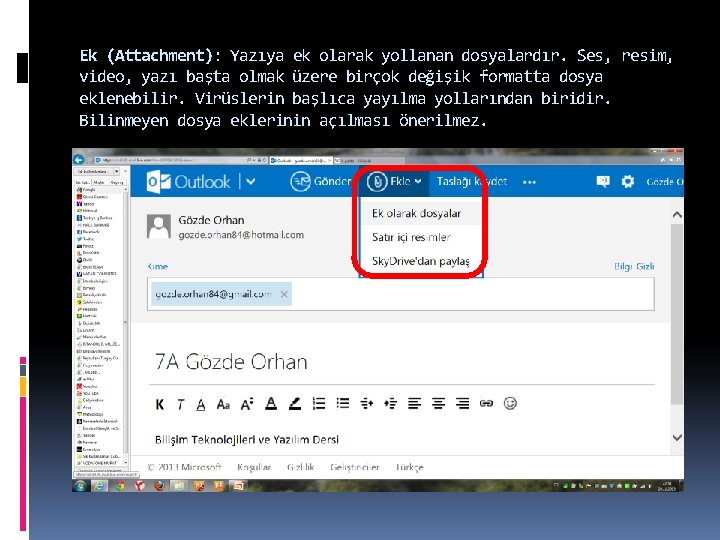
Task: Switch to the Outlook browser tab
Action: click(300, 161)
